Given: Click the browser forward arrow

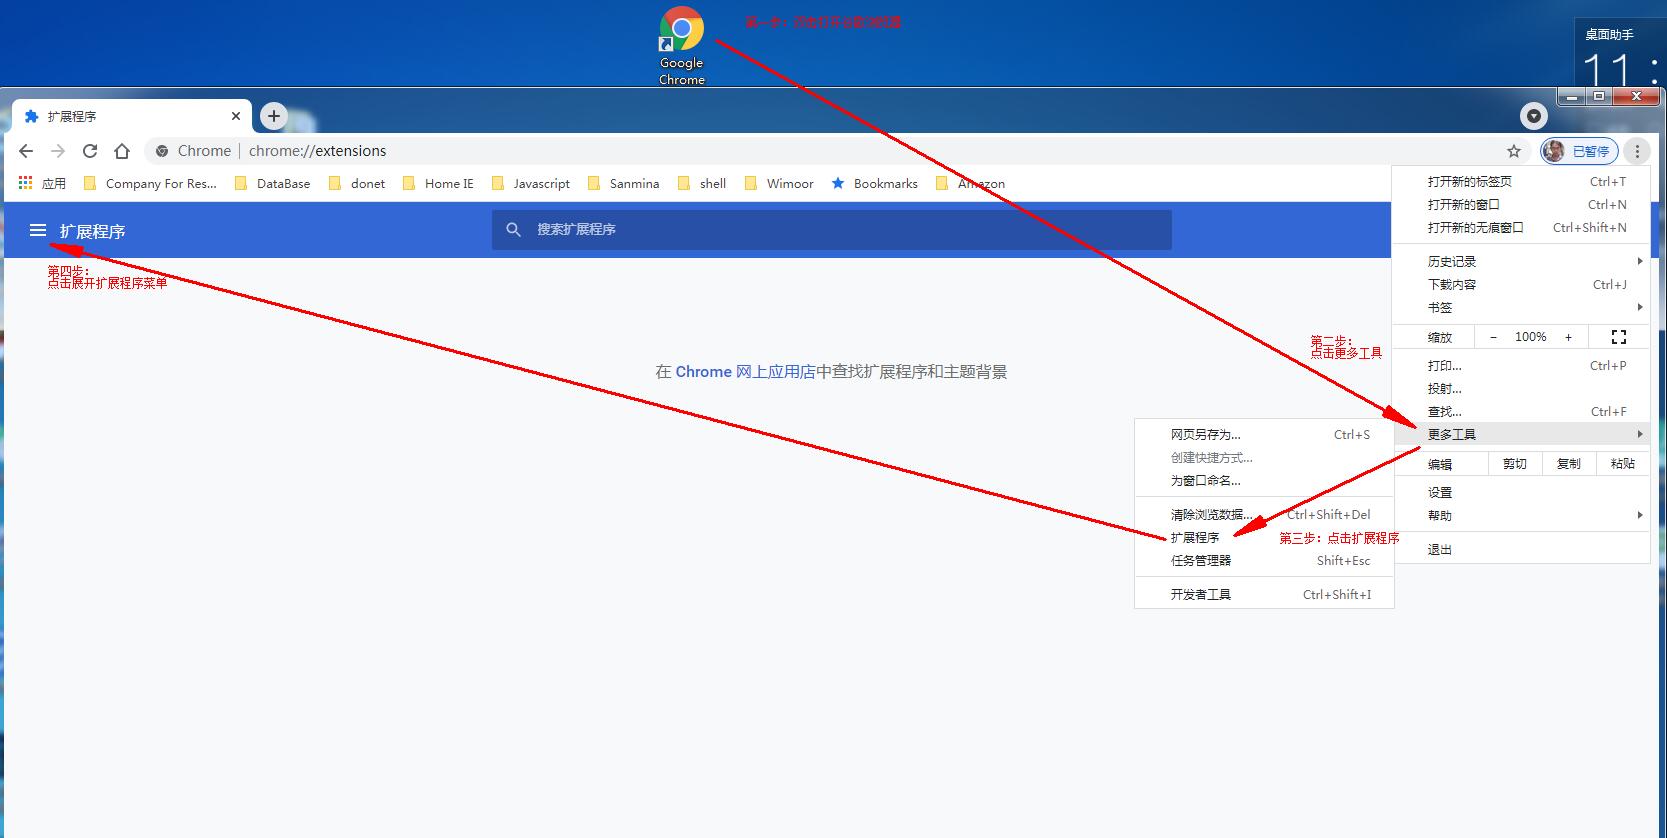Looking at the screenshot, I should pyautogui.click(x=58, y=151).
